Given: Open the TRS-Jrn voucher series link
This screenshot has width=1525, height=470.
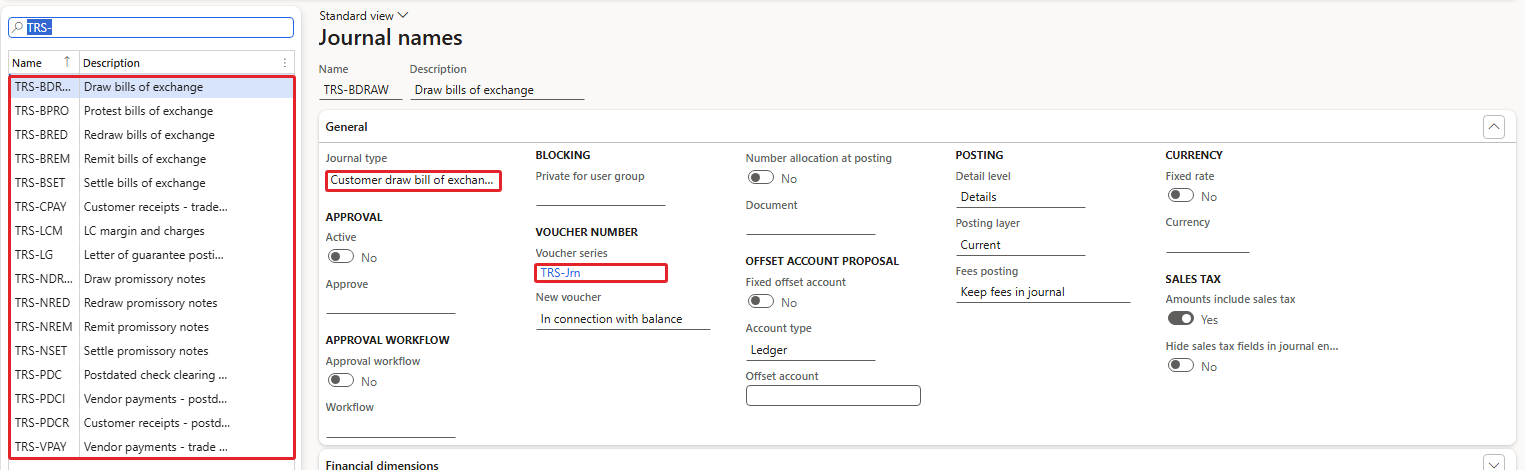Looking at the screenshot, I should (559, 272).
